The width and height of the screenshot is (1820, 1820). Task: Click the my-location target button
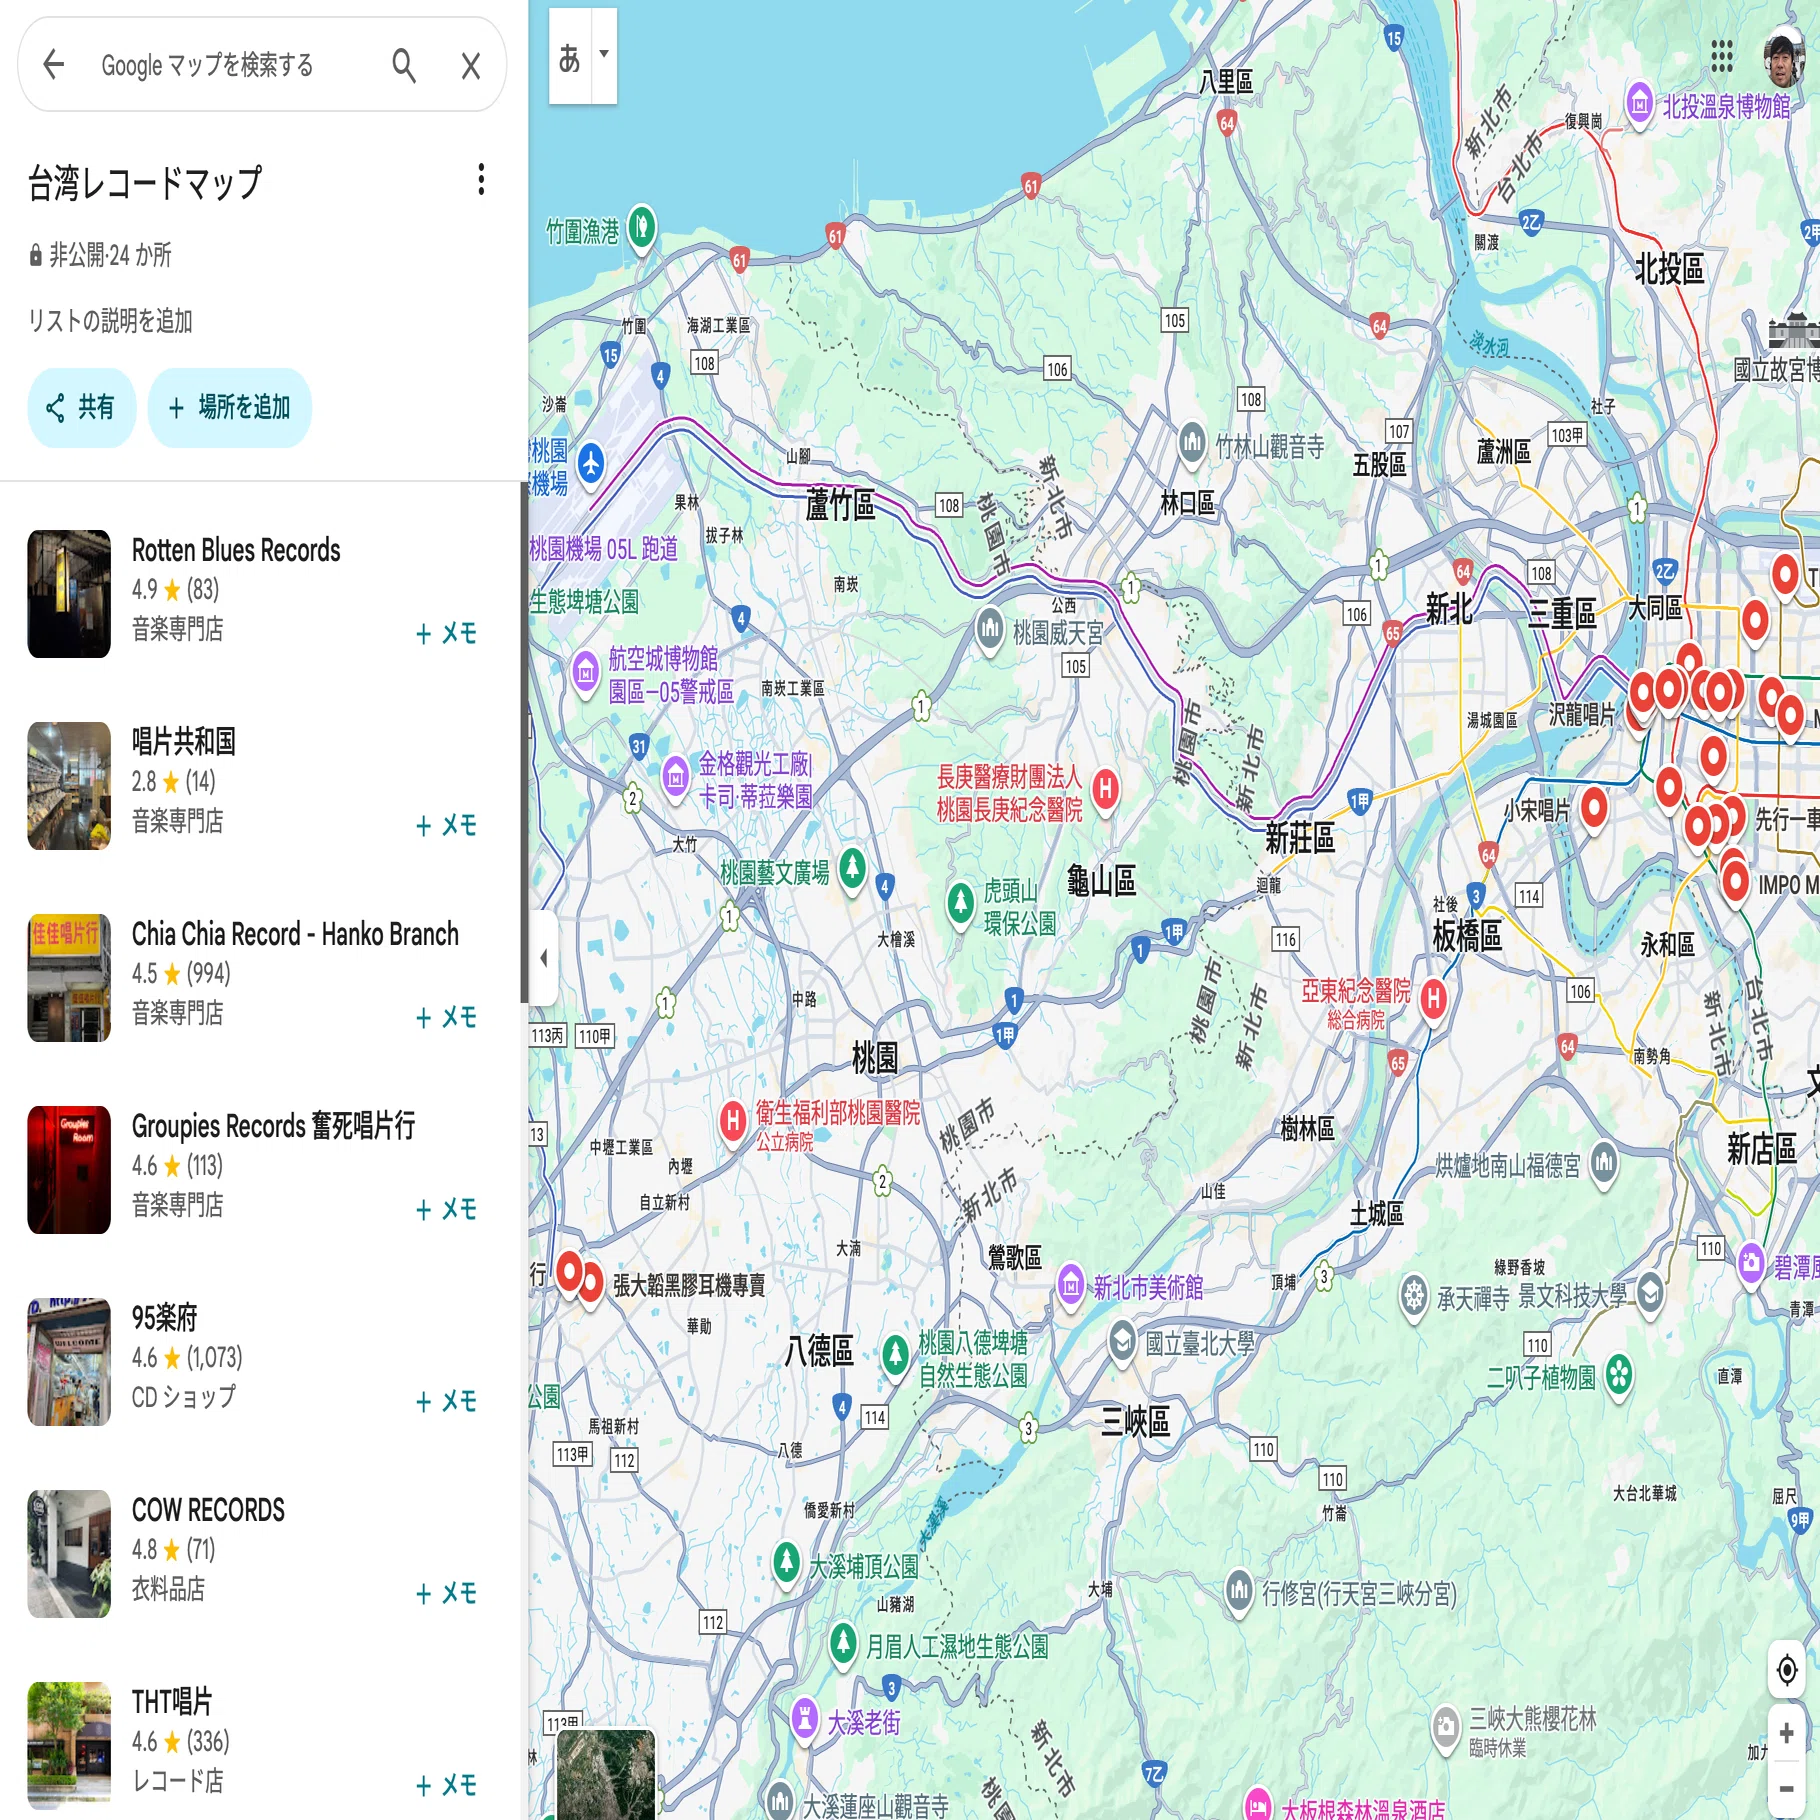tap(1786, 1670)
